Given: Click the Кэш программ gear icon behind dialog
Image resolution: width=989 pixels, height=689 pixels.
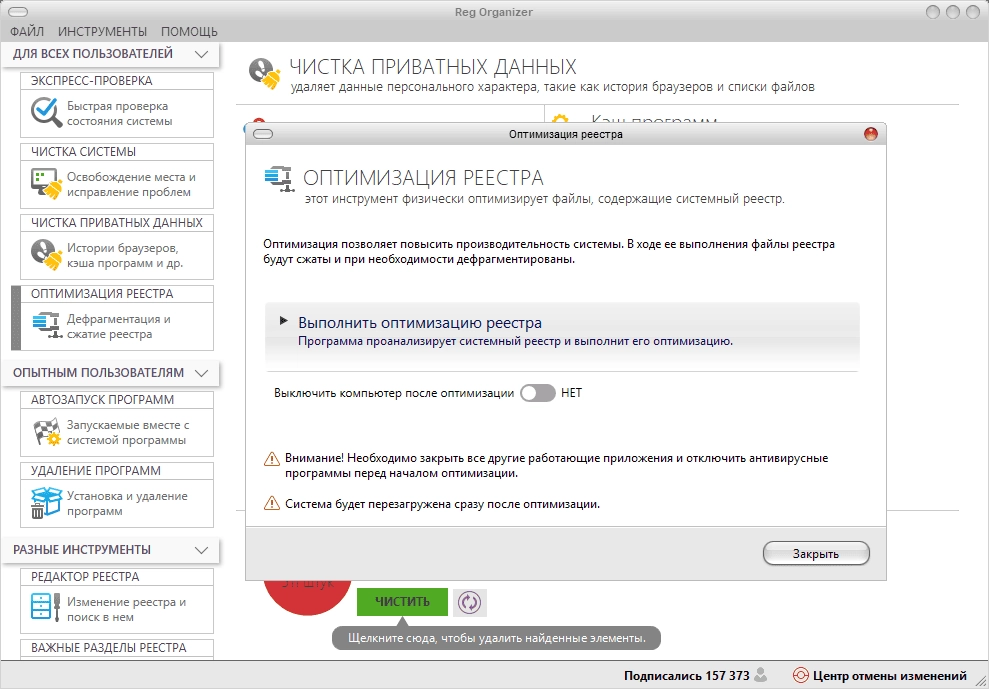Looking at the screenshot, I should click(559, 119).
